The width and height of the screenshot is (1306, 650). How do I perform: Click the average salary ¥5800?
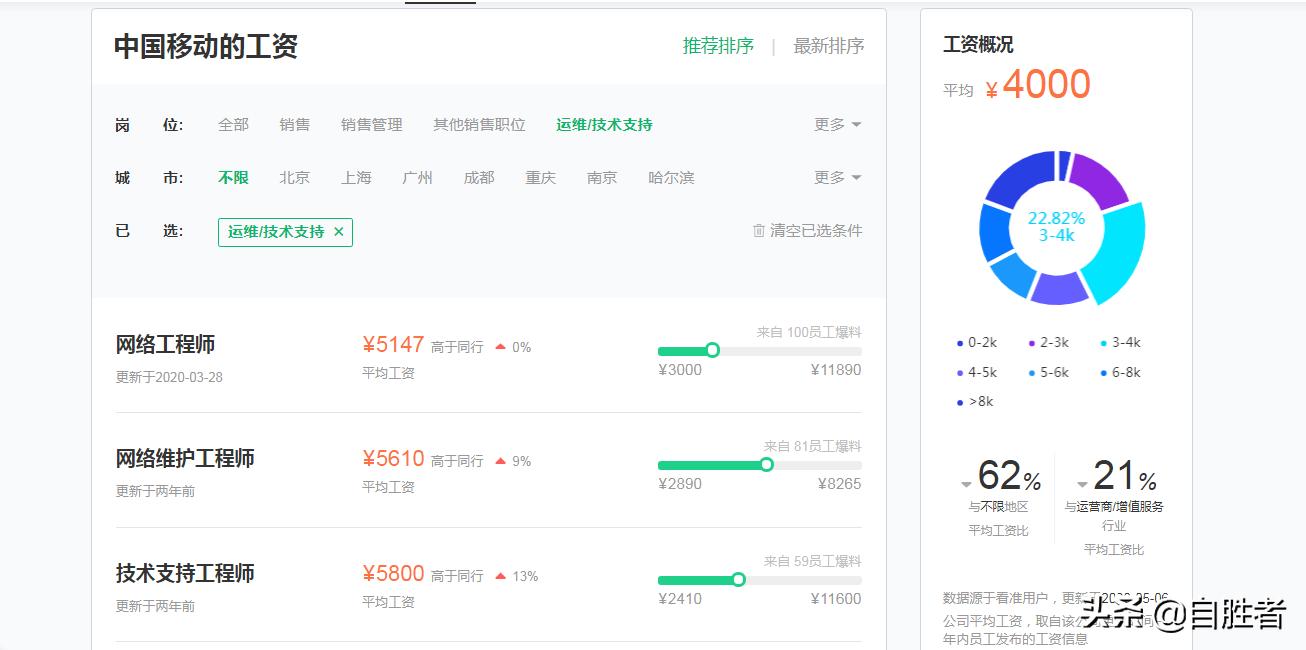coord(393,574)
